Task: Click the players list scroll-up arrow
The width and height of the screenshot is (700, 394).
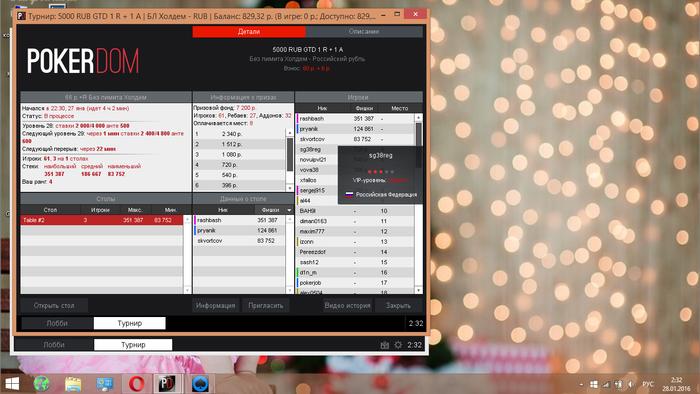Action: 418,118
